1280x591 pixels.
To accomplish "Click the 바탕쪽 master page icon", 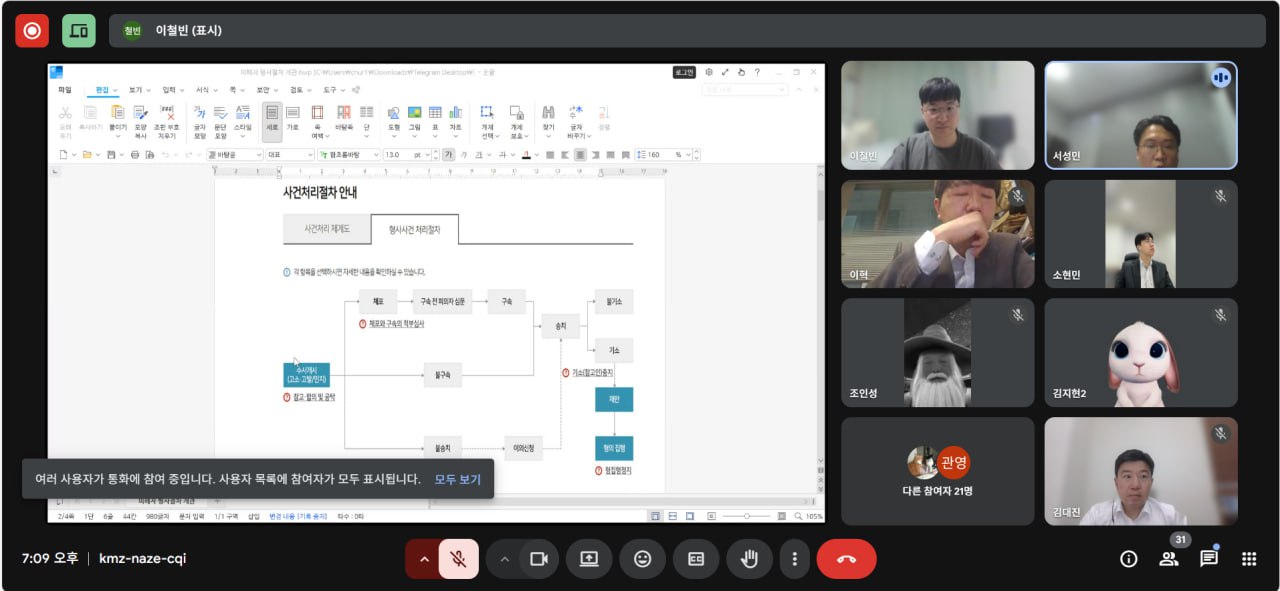I will click(x=344, y=119).
